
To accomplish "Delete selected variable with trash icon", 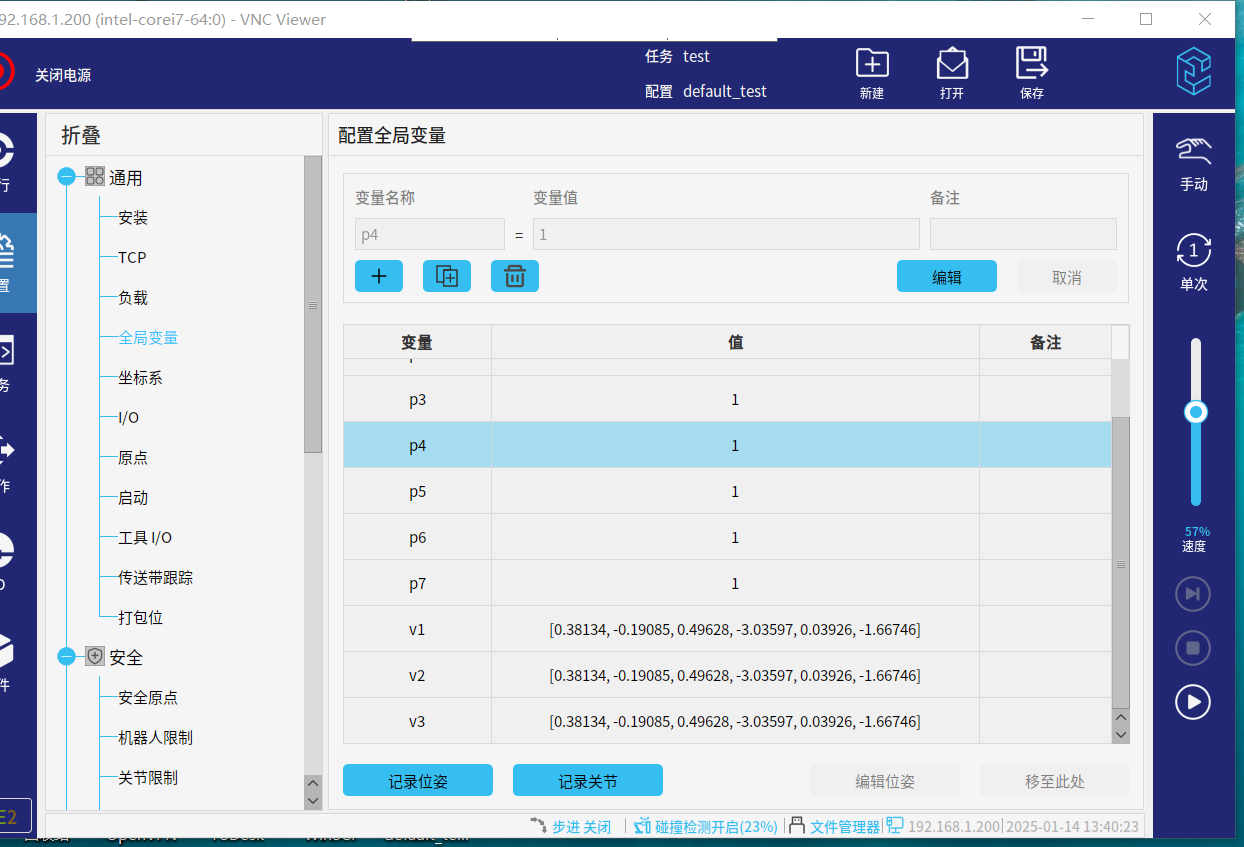I will click(515, 277).
